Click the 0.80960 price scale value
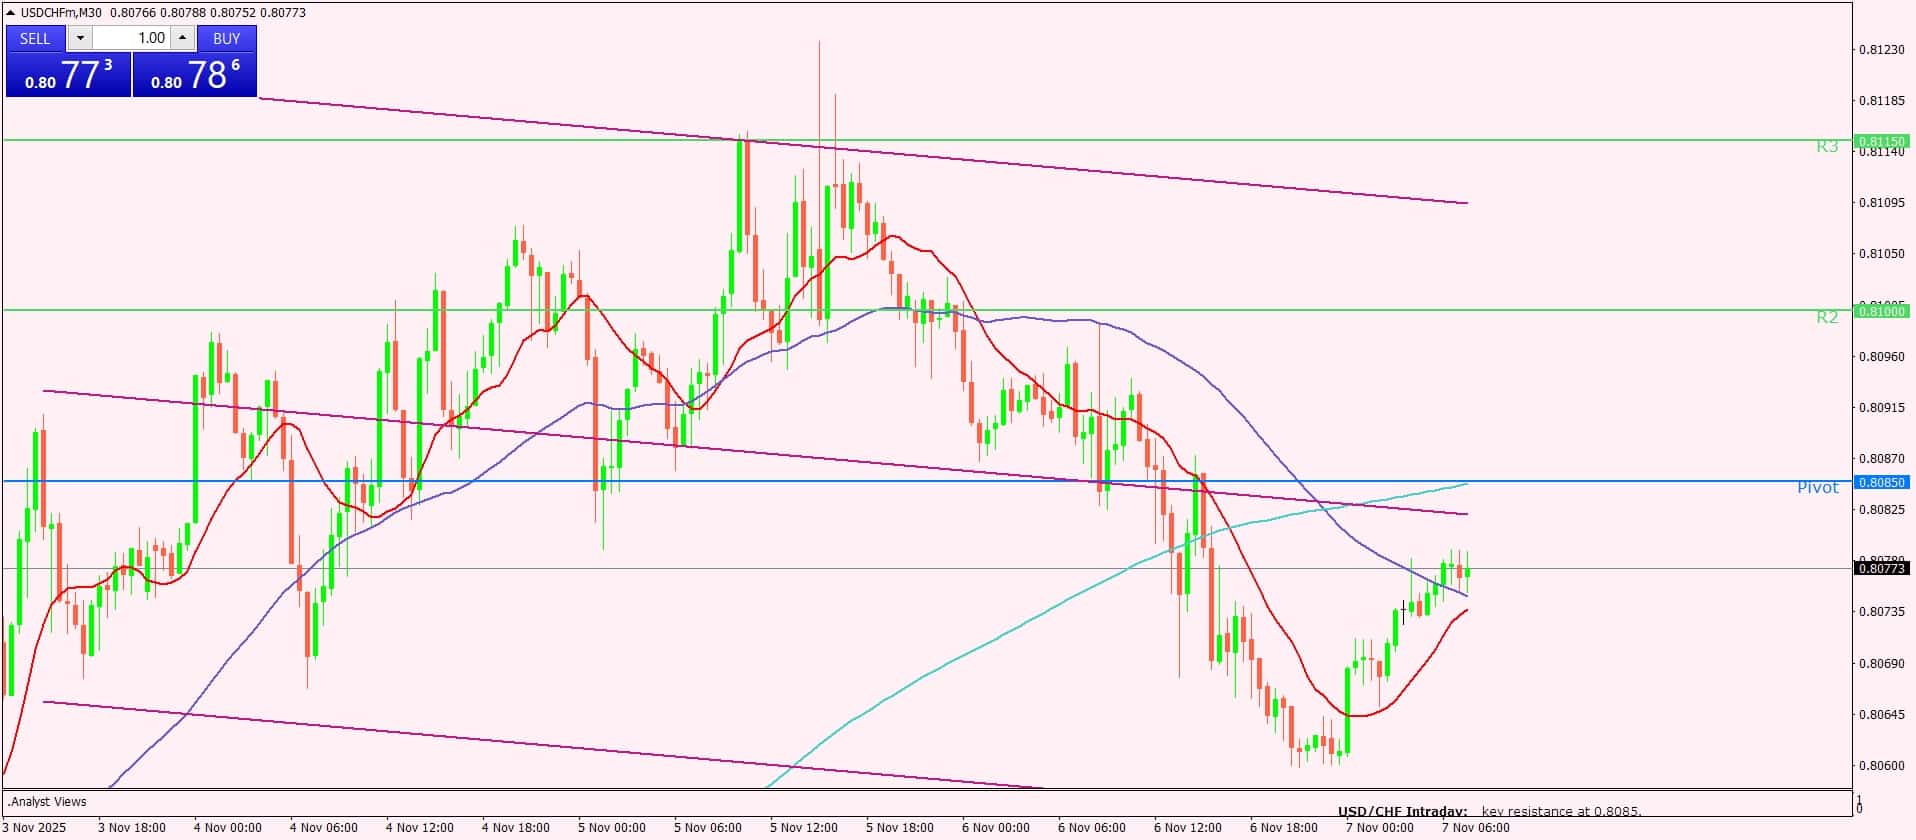The height and width of the screenshot is (840, 1916). [x=1881, y=356]
